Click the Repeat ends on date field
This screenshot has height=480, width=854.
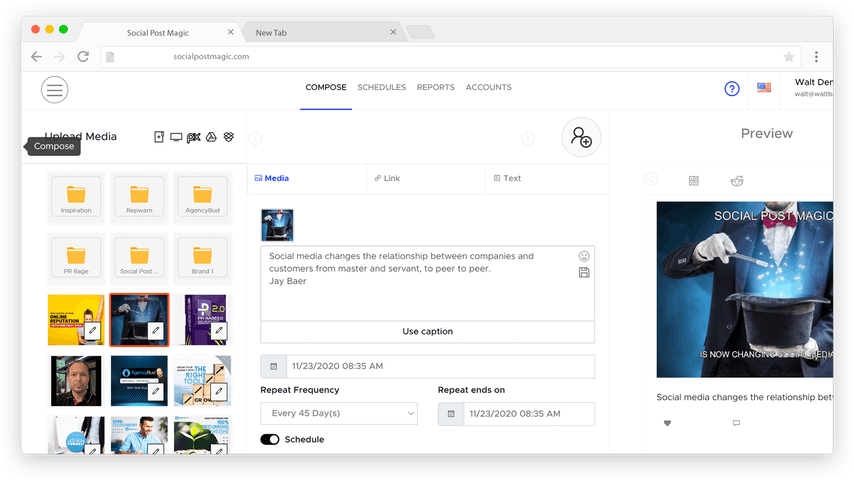[529, 414]
